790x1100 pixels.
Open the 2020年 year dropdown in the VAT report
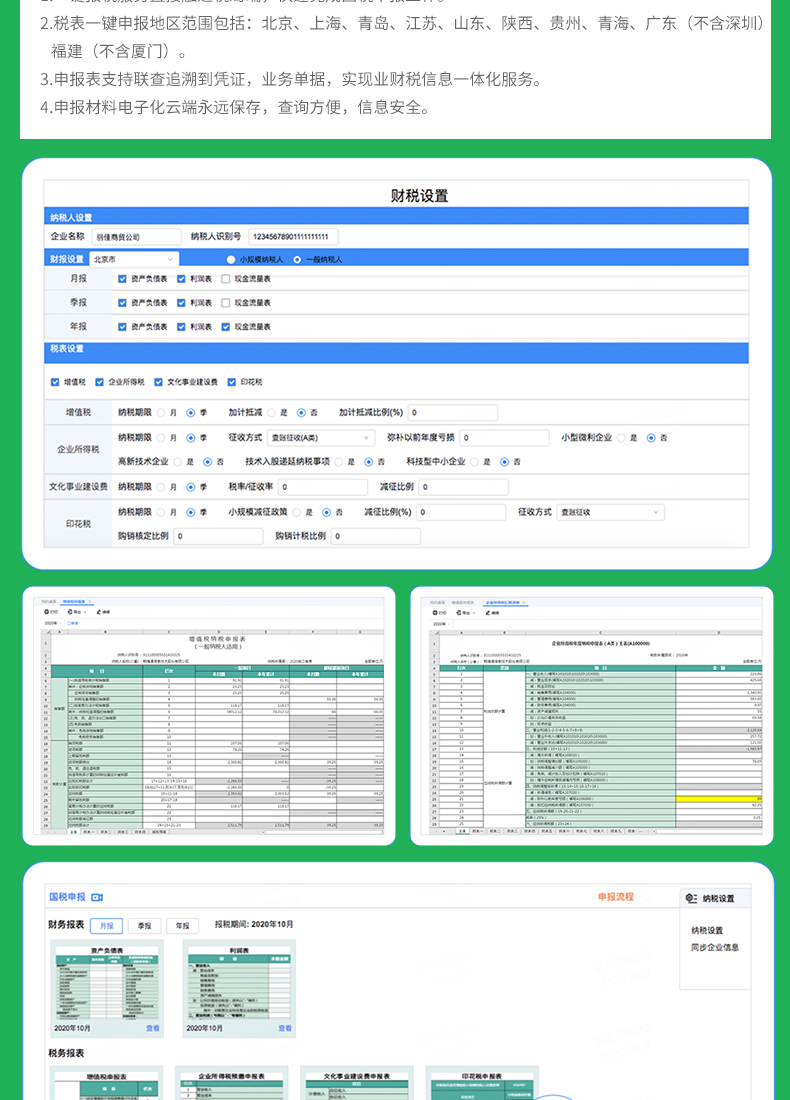(x=53, y=623)
